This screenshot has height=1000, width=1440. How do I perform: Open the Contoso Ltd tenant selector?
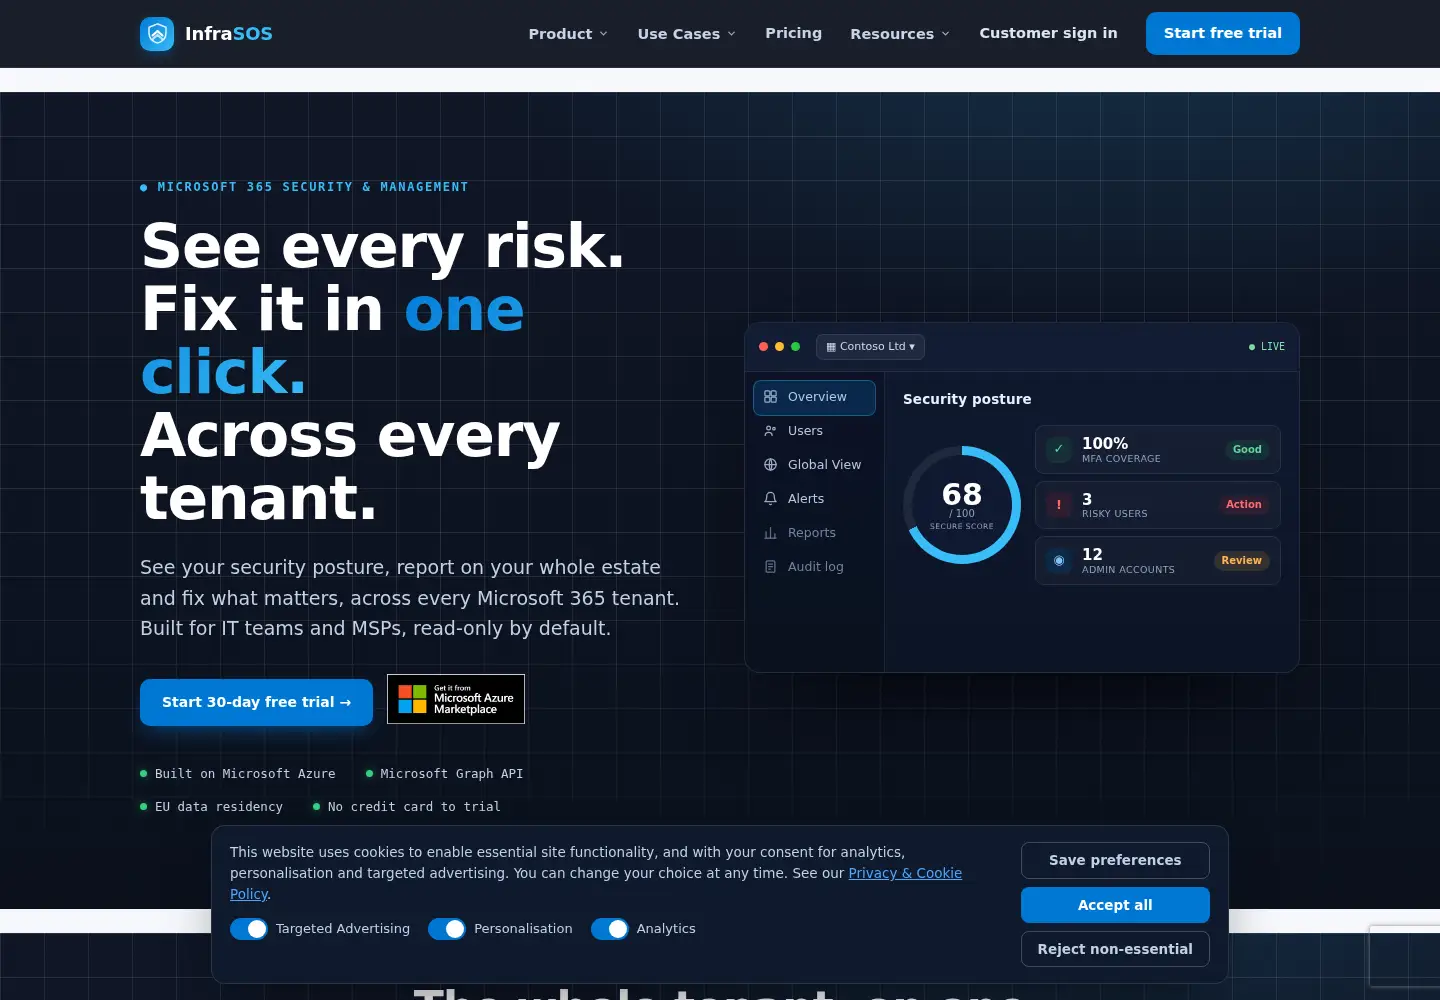coord(870,347)
